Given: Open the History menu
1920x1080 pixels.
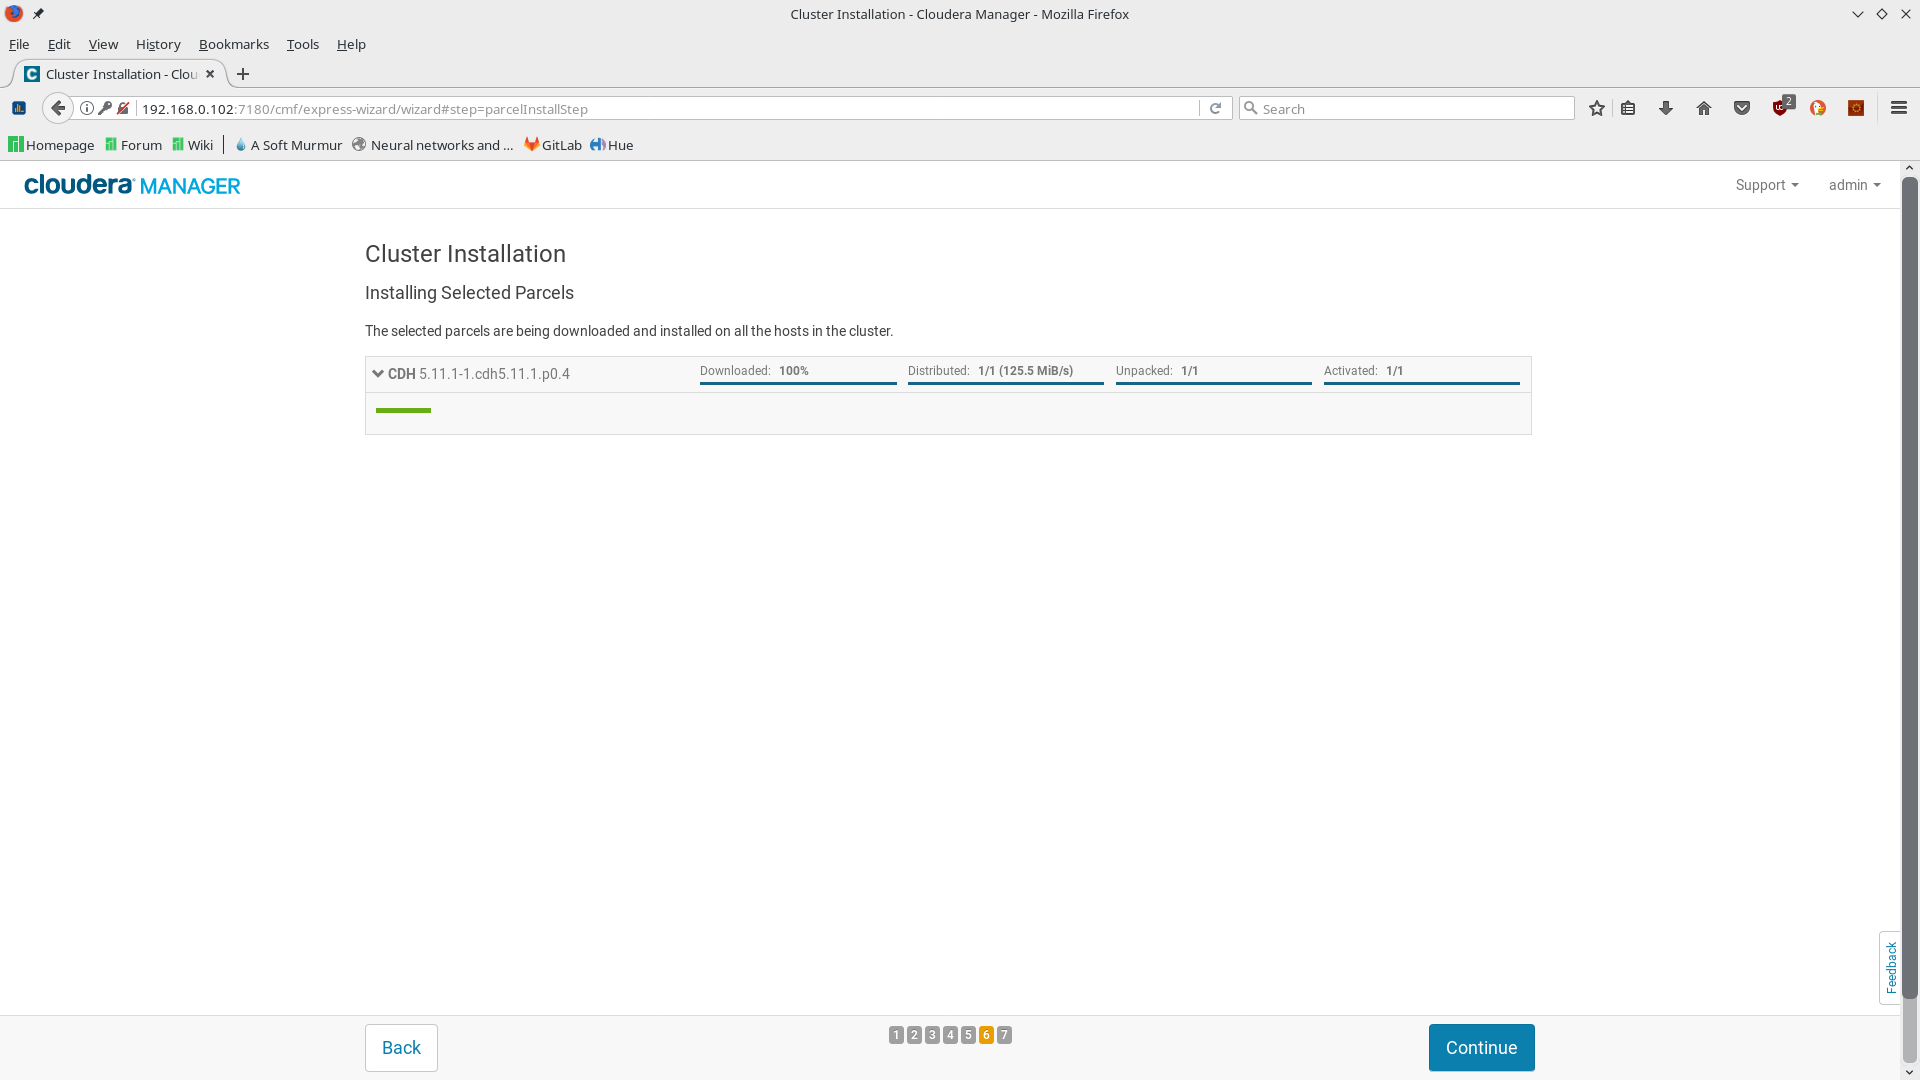Looking at the screenshot, I should (158, 44).
